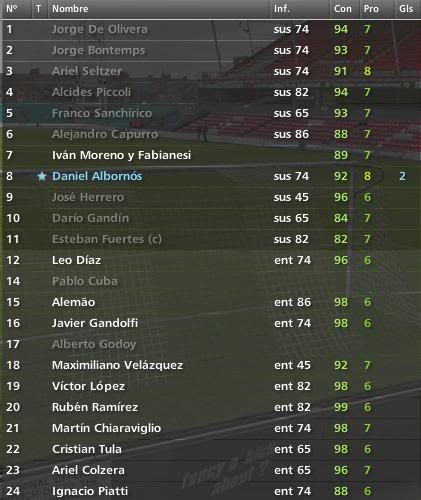The height and width of the screenshot is (500, 421).
Task: Open Ignacio Piatti profile
Action: (90, 491)
